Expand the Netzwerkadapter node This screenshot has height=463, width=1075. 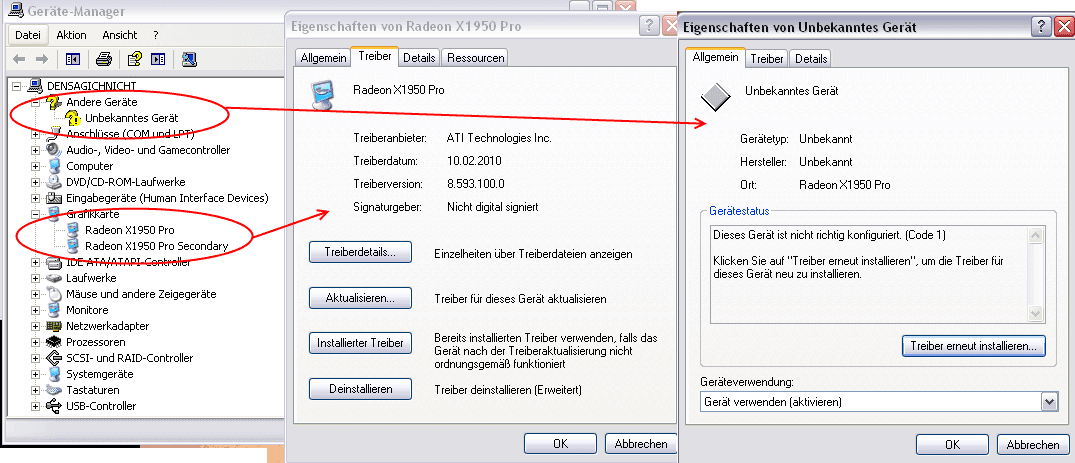36,326
